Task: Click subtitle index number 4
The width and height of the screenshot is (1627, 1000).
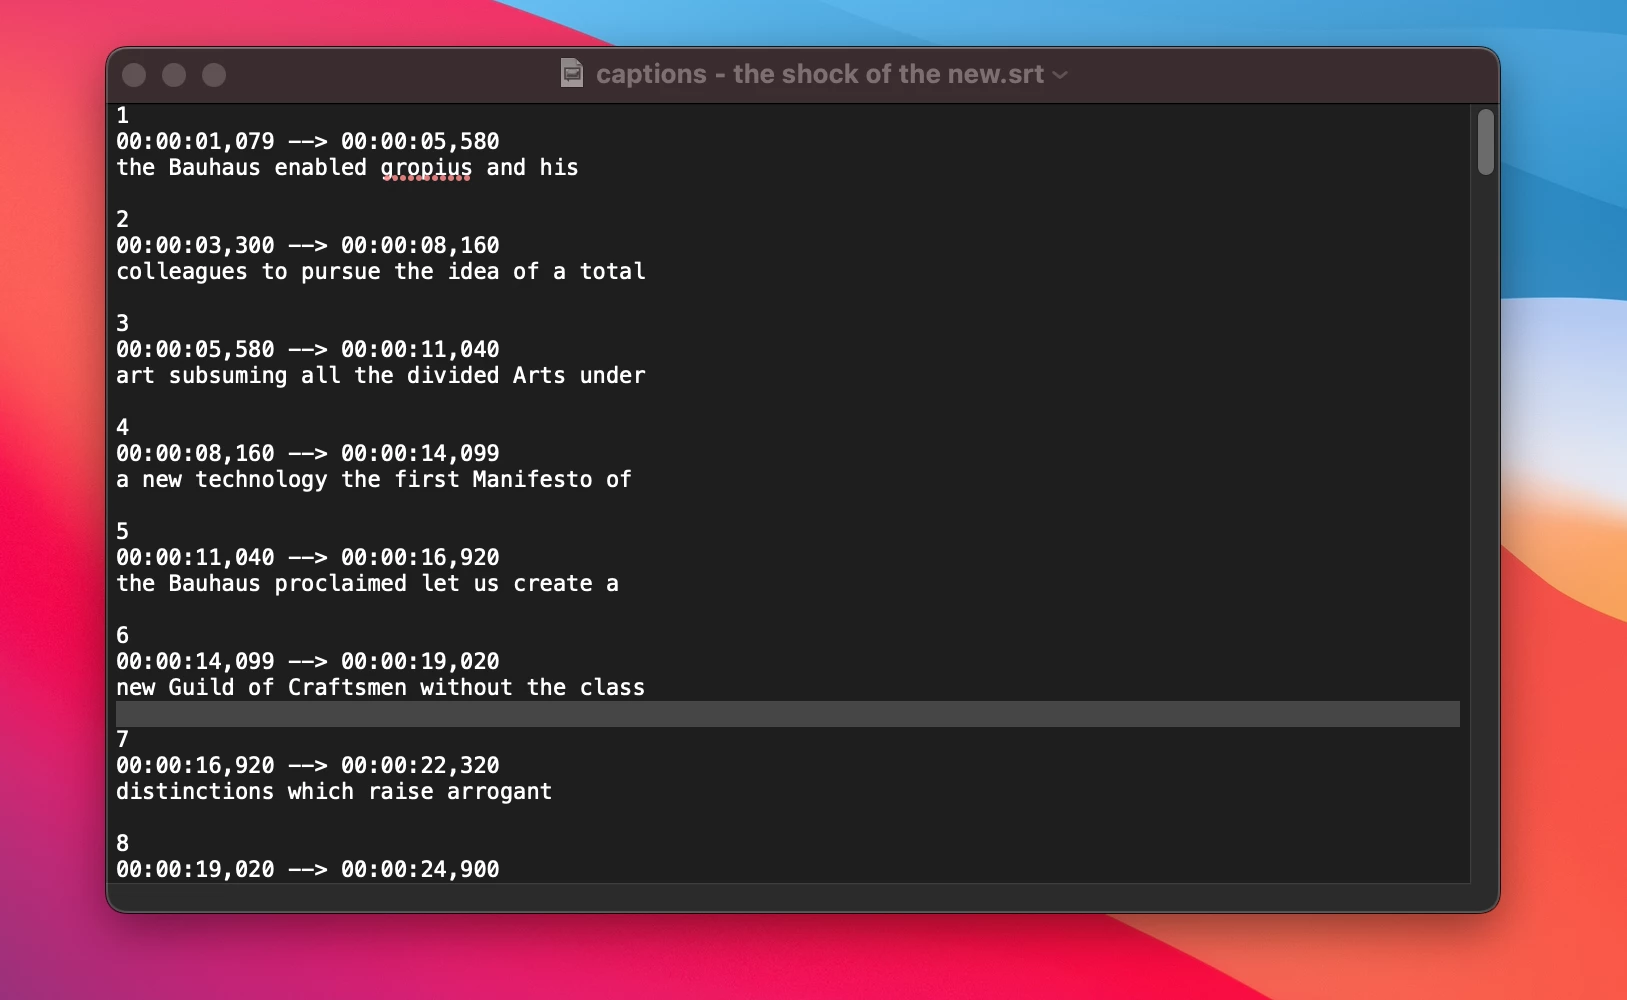Action: click(x=123, y=428)
